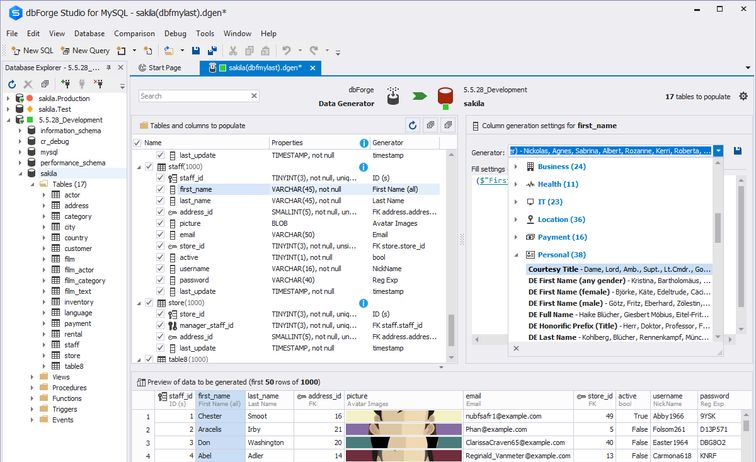Toggle the store(1000) table checkbox

pyautogui.click(x=149, y=303)
